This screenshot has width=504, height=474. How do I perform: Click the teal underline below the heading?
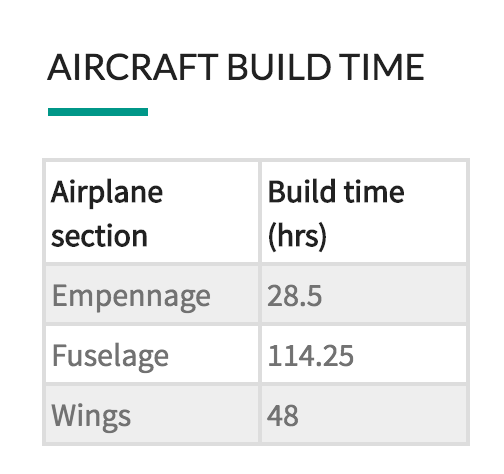coord(98,112)
